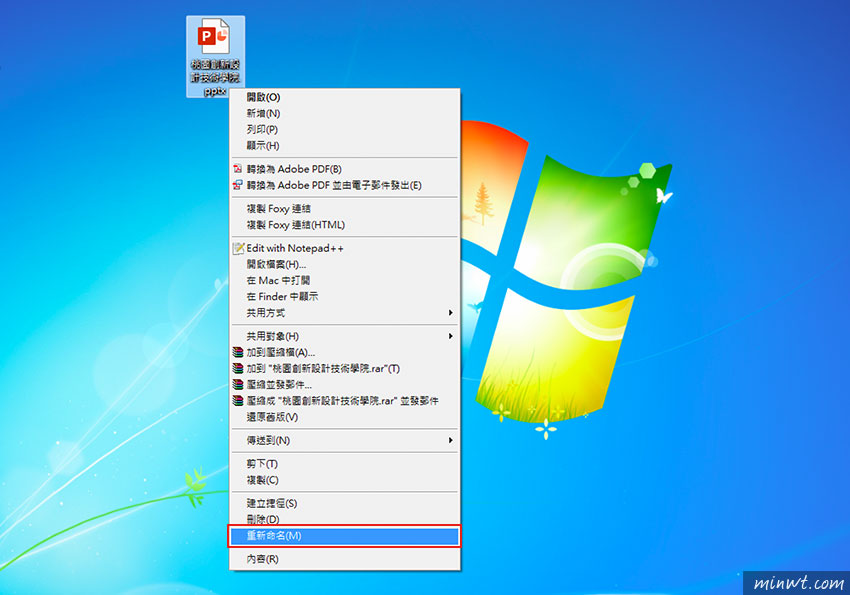Choose 在 Mac 中打開
The image size is (850, 595).
(345, 281)
